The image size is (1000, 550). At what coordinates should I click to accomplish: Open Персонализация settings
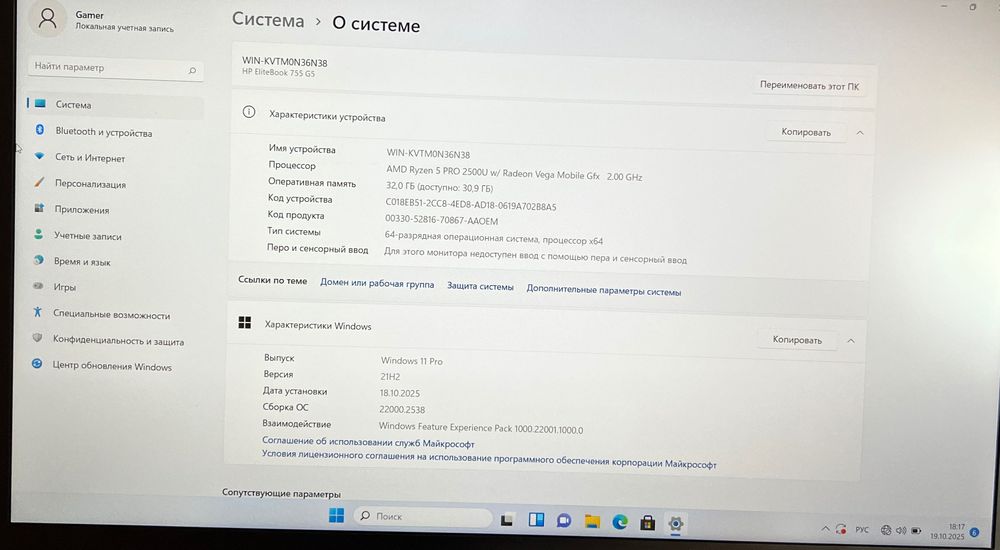90,184
